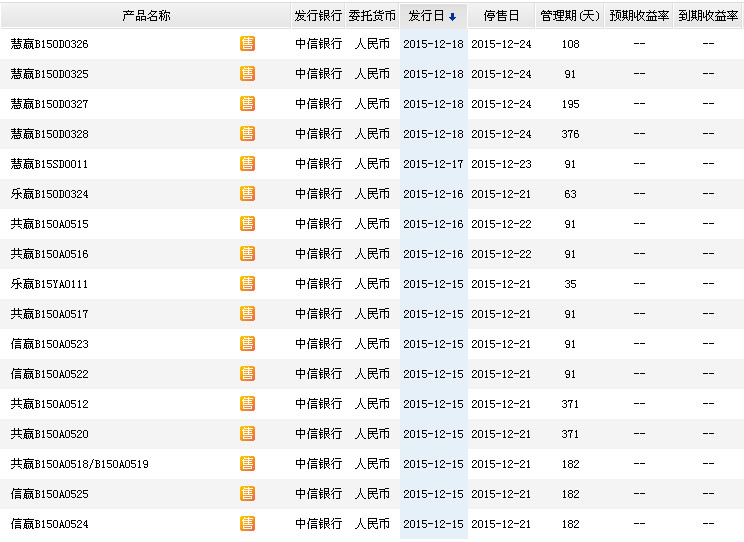
Task: Select the 108 days management period cell
Action: coord(570,44)
